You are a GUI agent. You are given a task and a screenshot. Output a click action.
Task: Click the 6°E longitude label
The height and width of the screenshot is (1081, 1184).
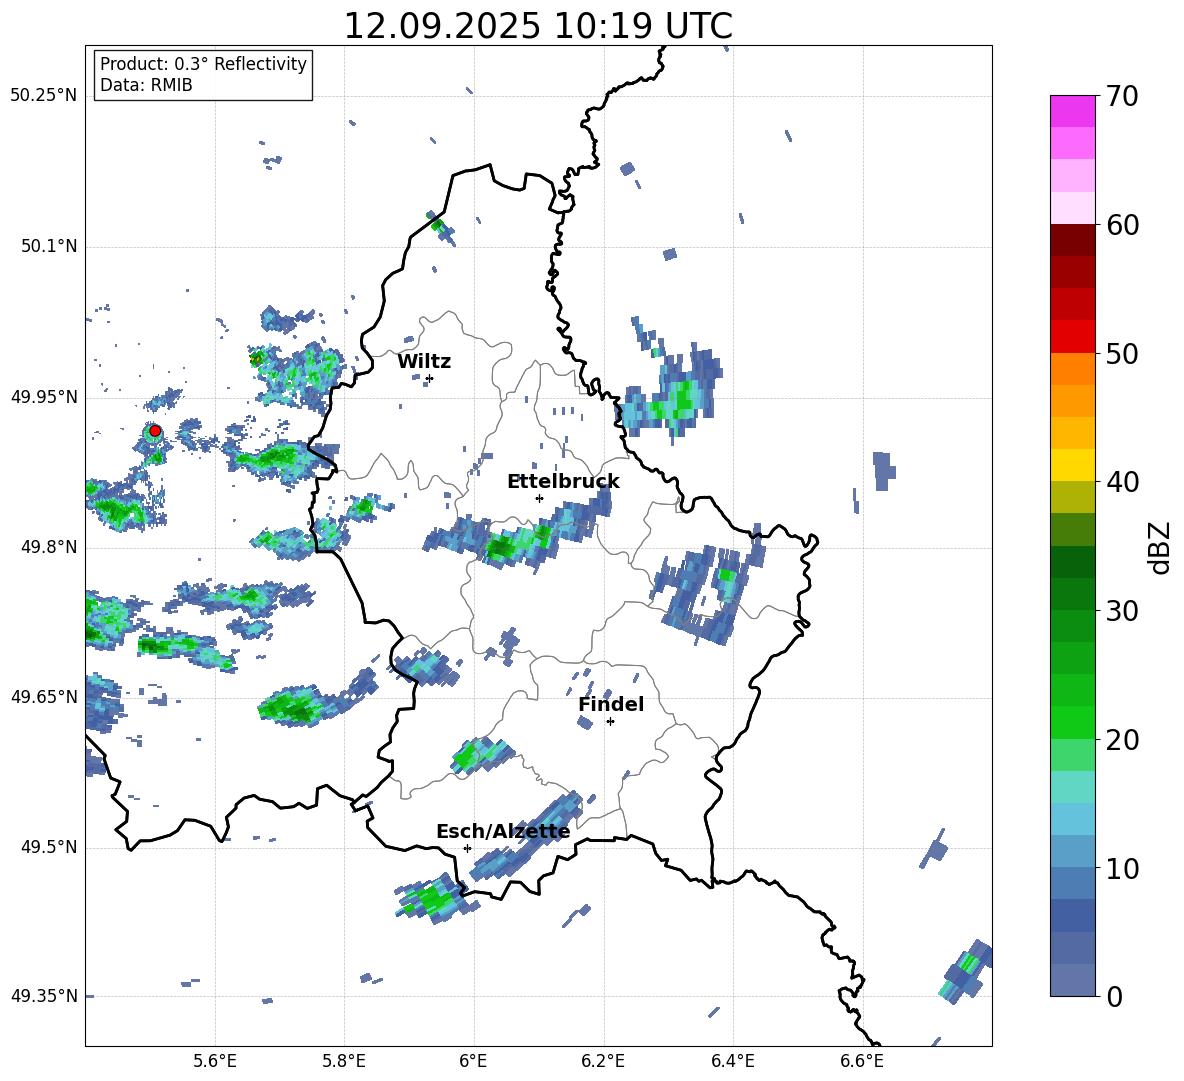coord(473,1061)
